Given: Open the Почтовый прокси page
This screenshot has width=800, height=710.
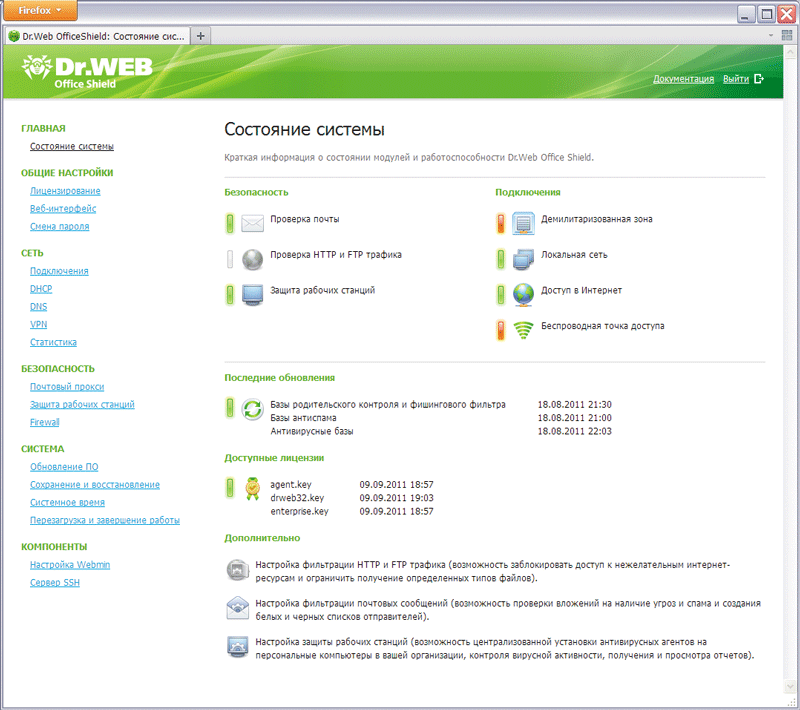Looking at the screenshot, I should (x=67, y=387).
